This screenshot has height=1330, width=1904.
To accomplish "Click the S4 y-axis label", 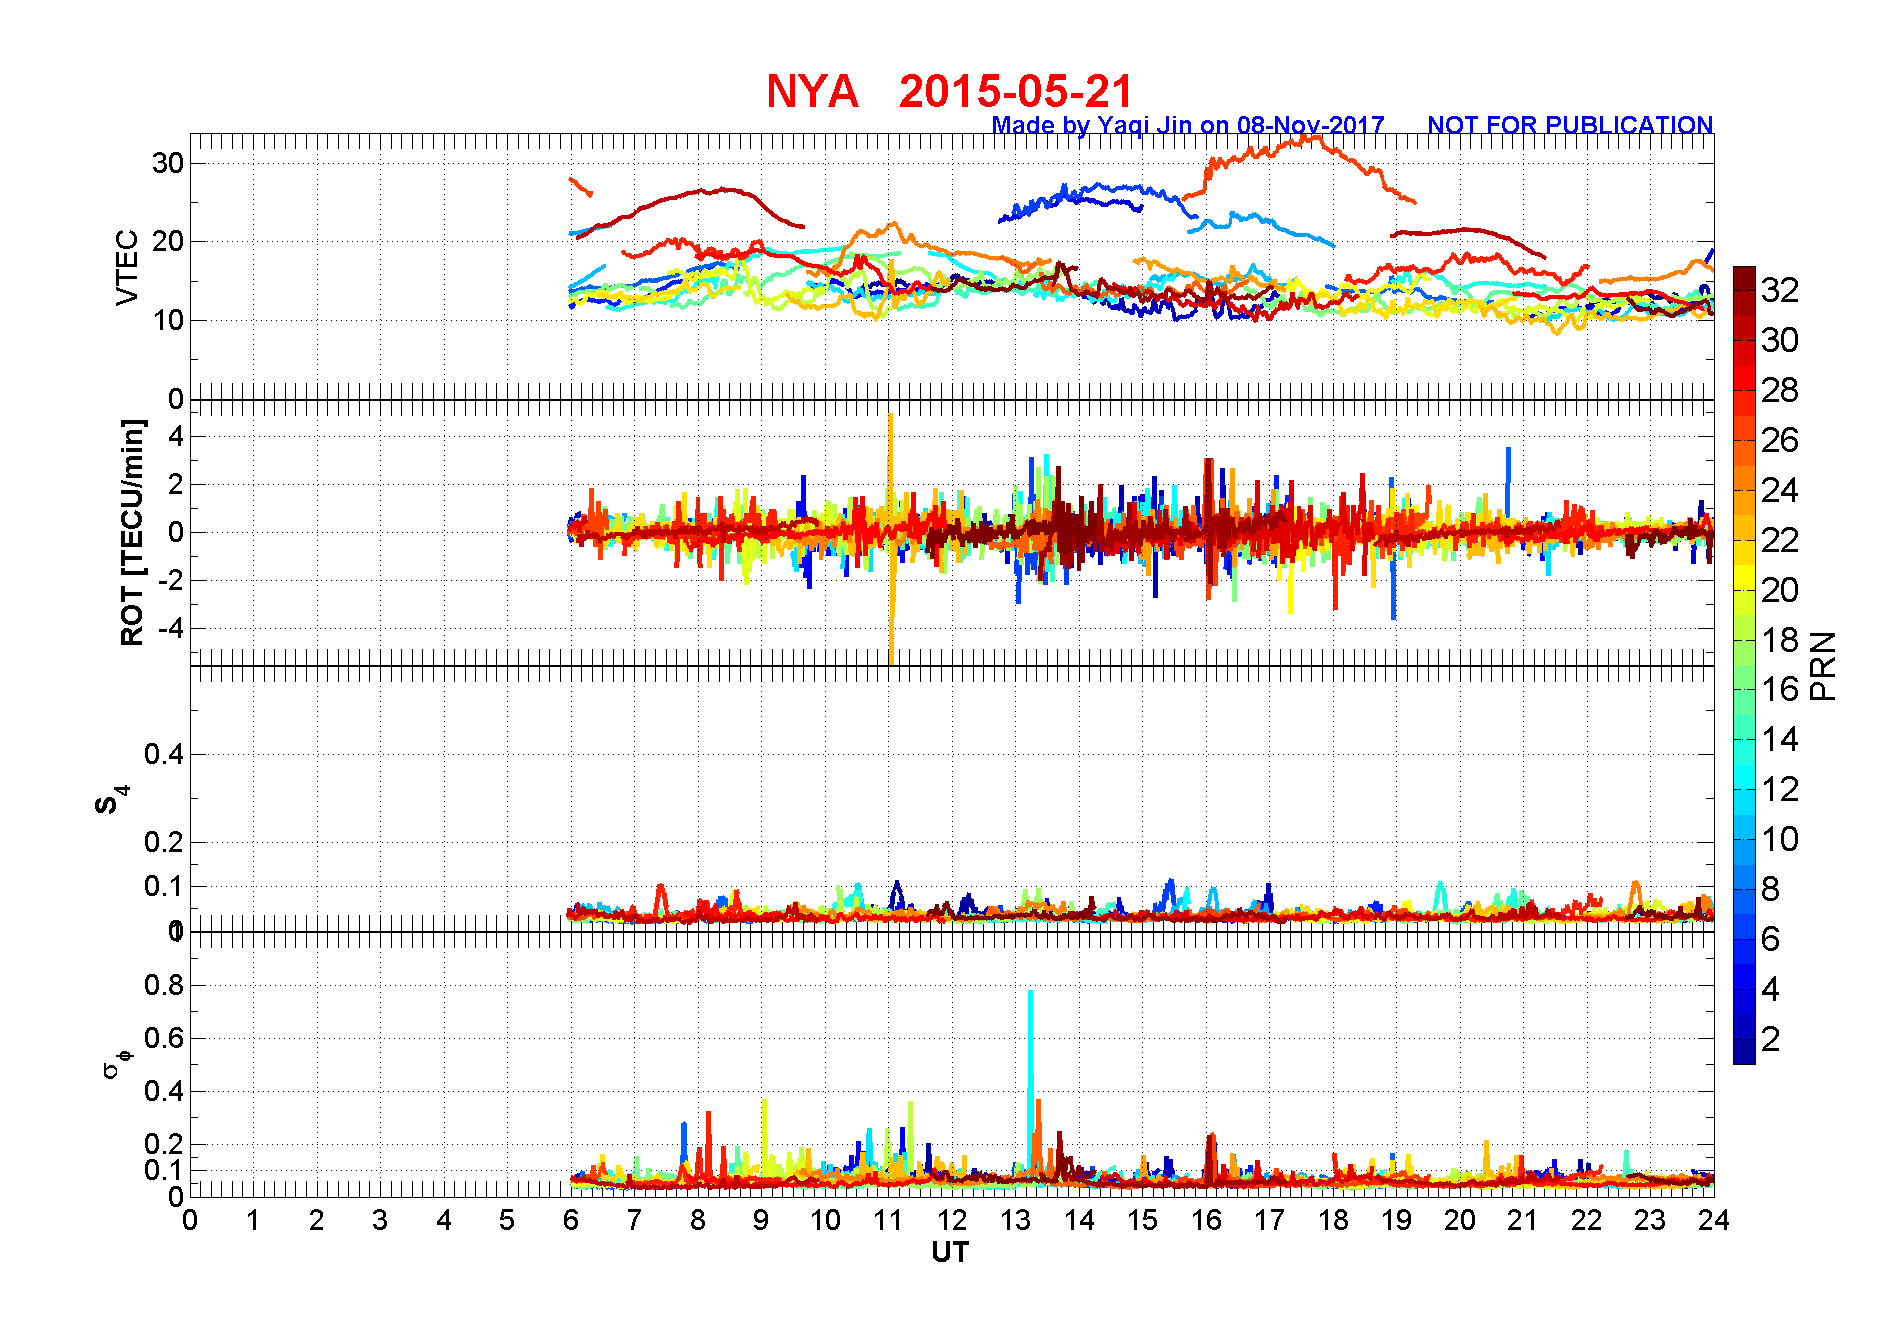I will (111, 800).
